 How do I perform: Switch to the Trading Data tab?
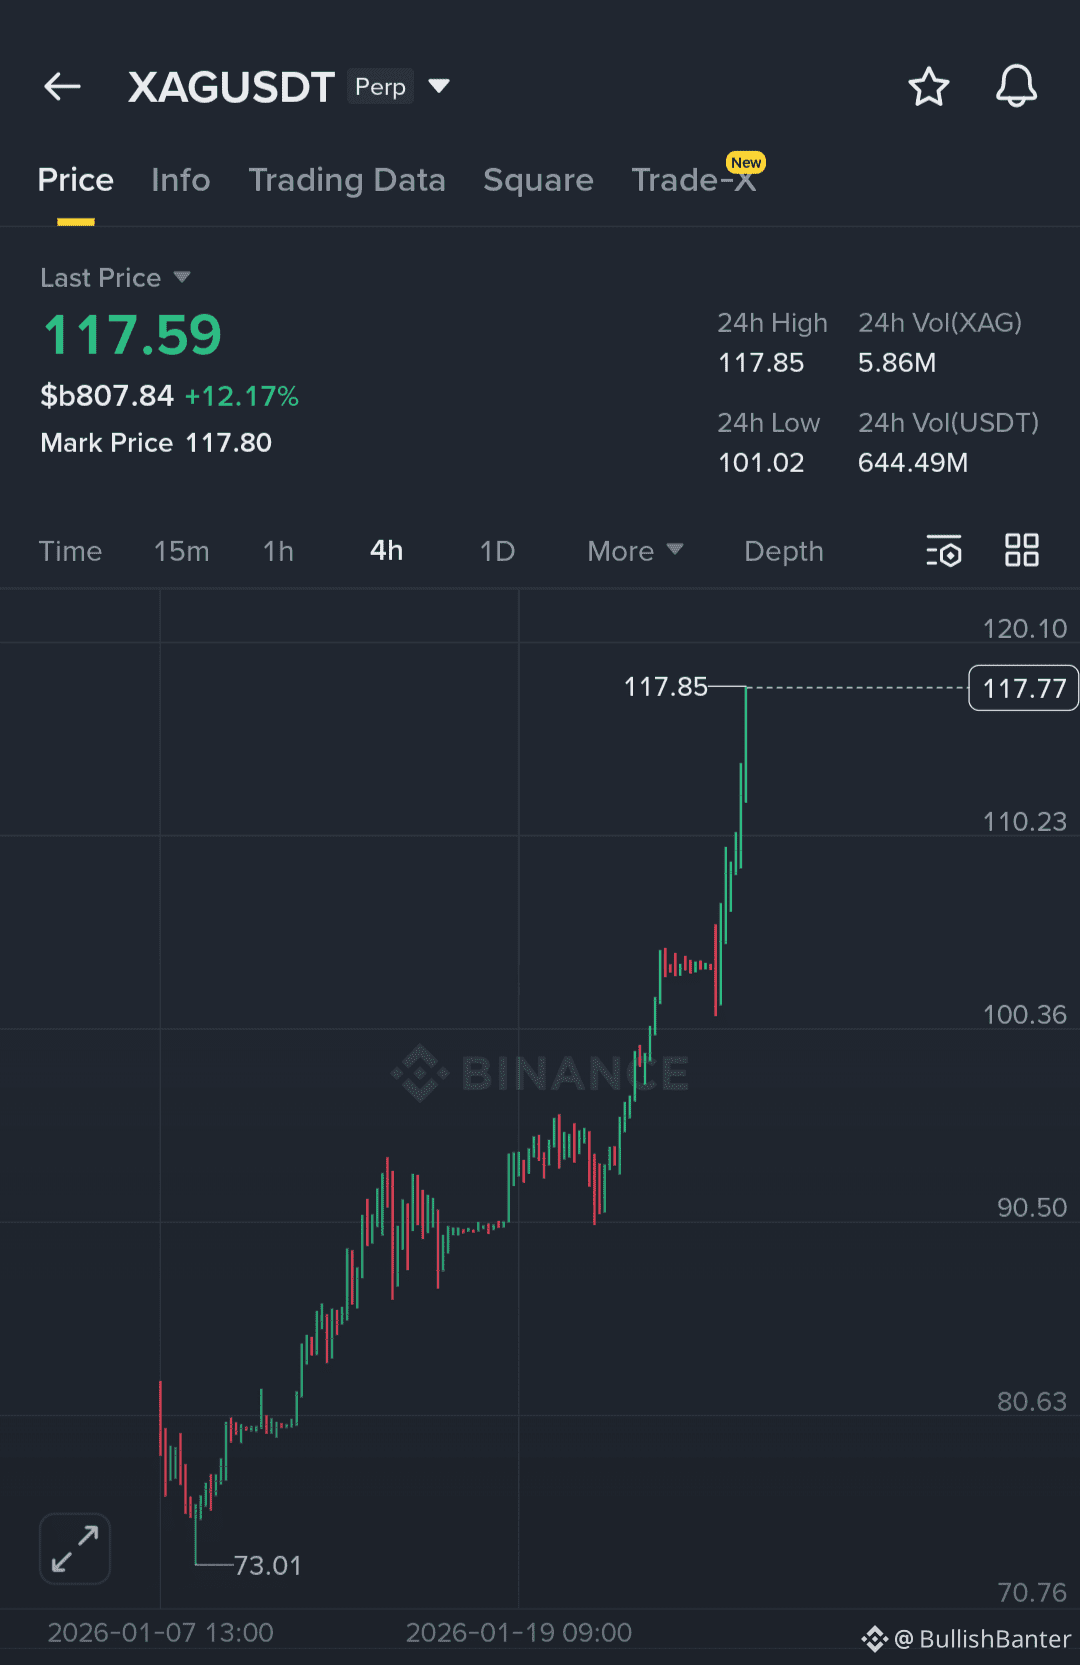pyautogui.click(x=347, y=180)
